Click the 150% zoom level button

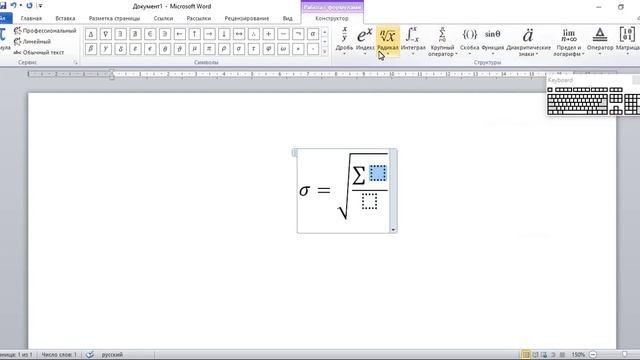pos(578,355)
